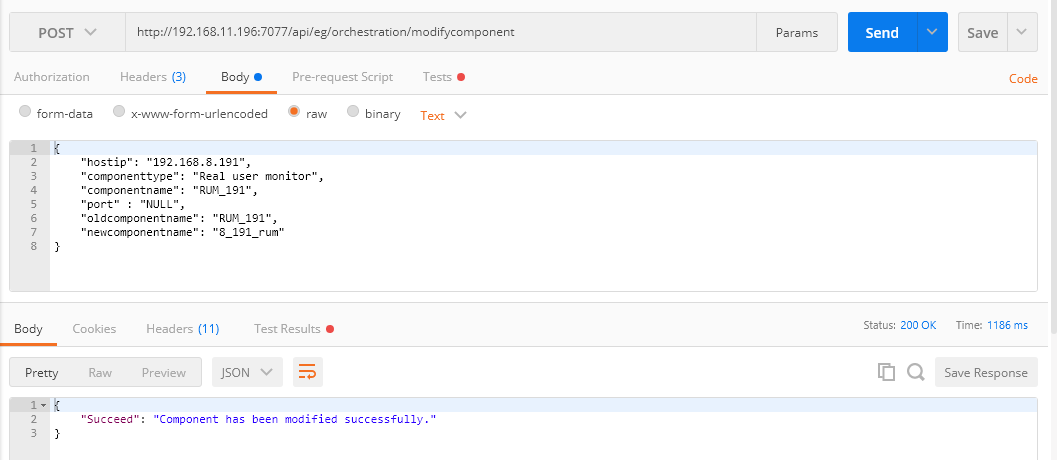
Task: Choose the x-www-form-urlencoded body option
Action: 119,112
